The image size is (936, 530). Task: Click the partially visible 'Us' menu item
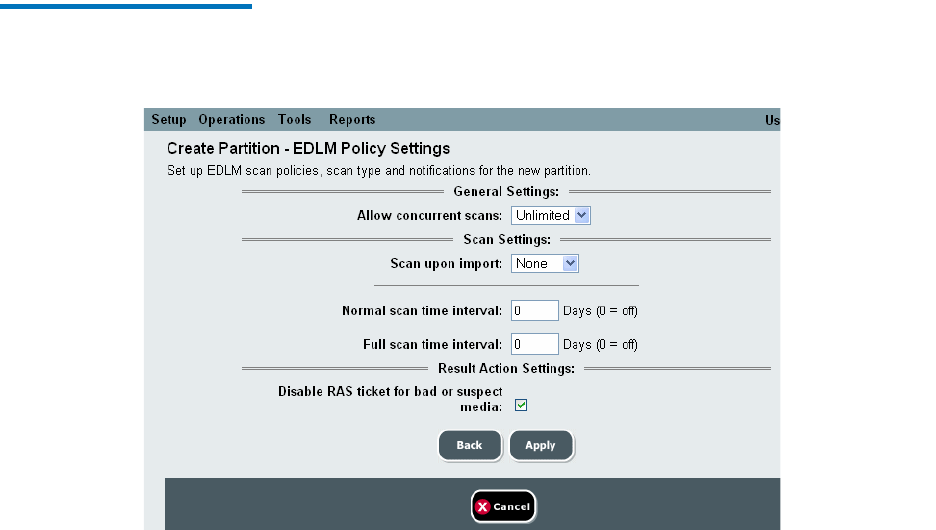772,120
